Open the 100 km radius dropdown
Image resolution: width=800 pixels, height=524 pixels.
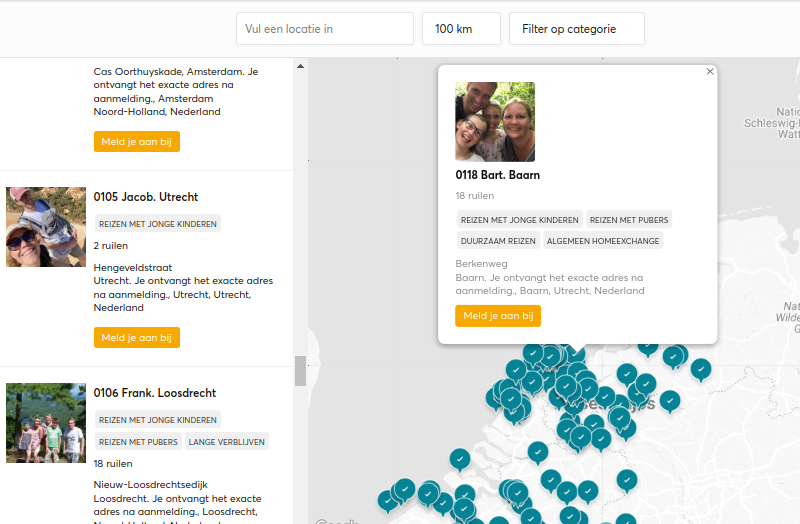click(461, 29)
